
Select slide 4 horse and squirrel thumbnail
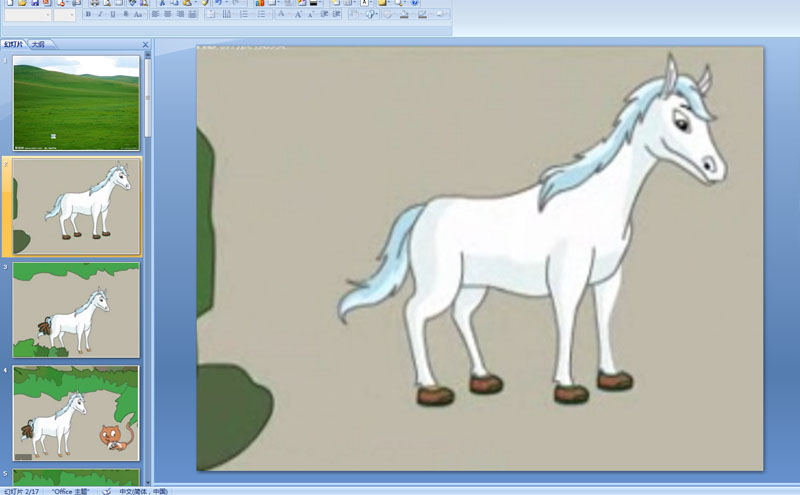[76, 413]
